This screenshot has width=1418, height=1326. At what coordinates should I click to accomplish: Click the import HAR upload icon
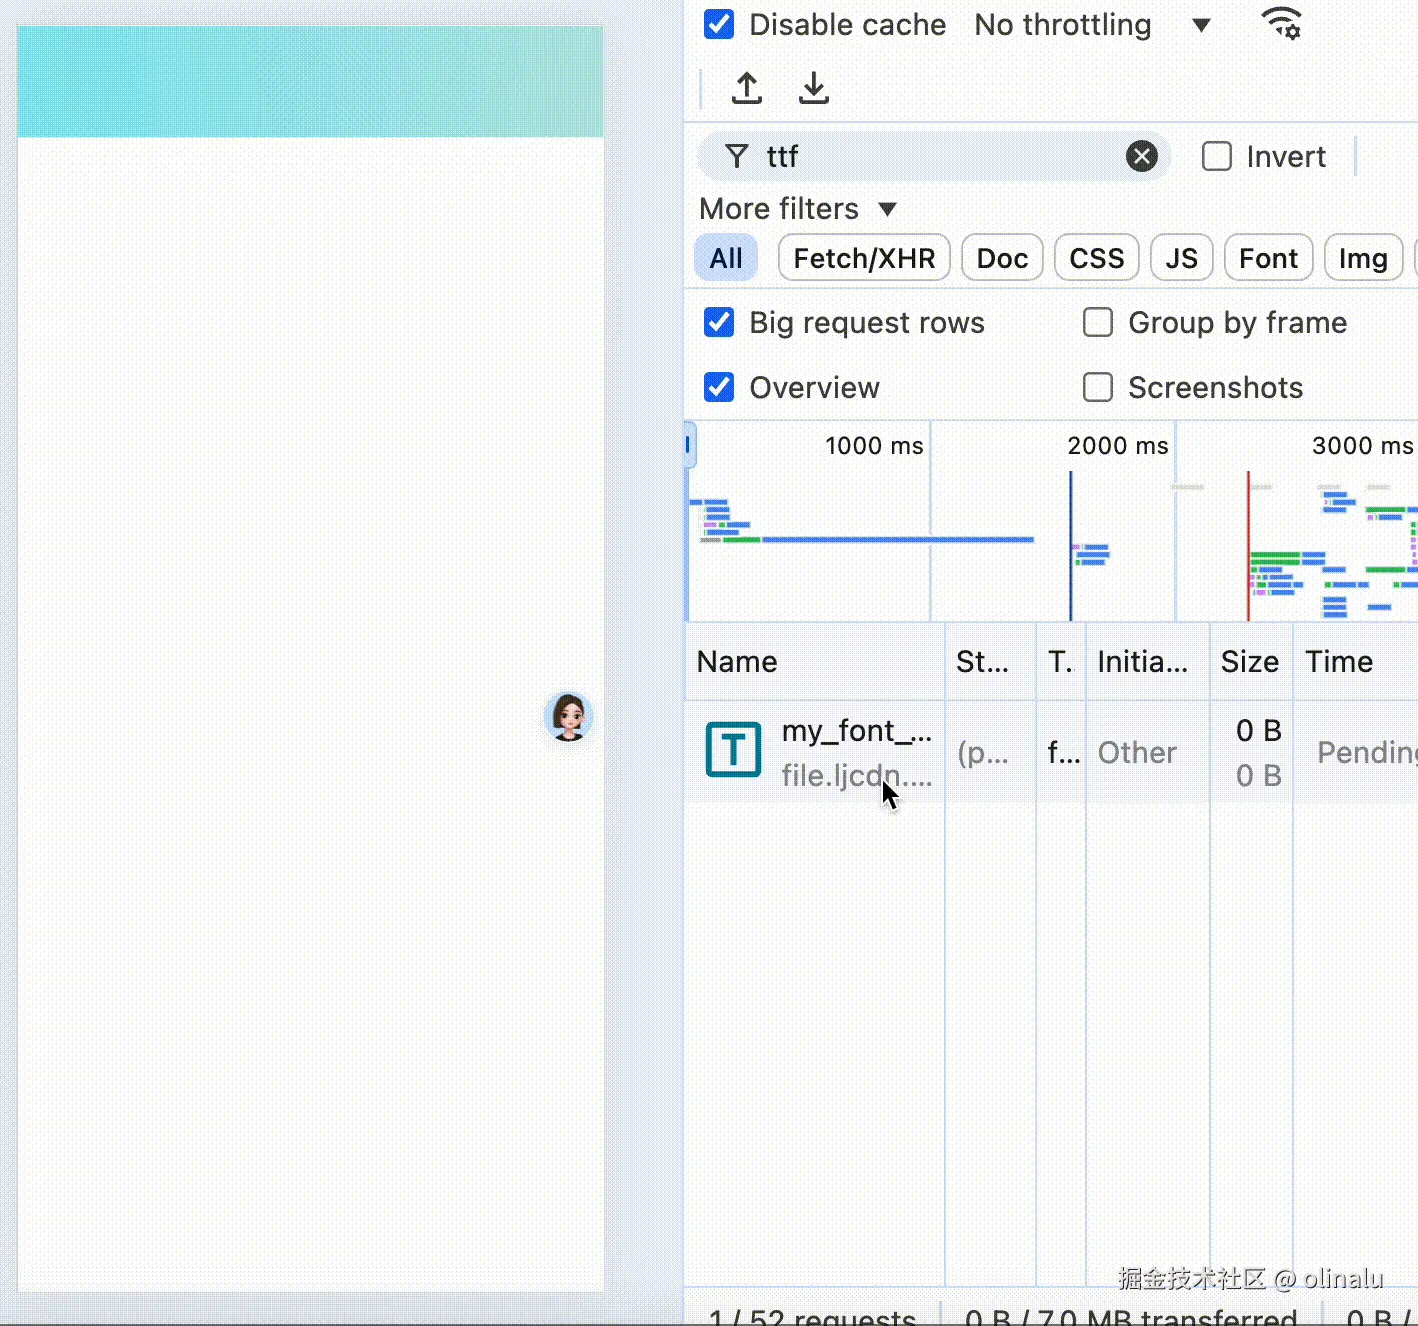[747, 88]
